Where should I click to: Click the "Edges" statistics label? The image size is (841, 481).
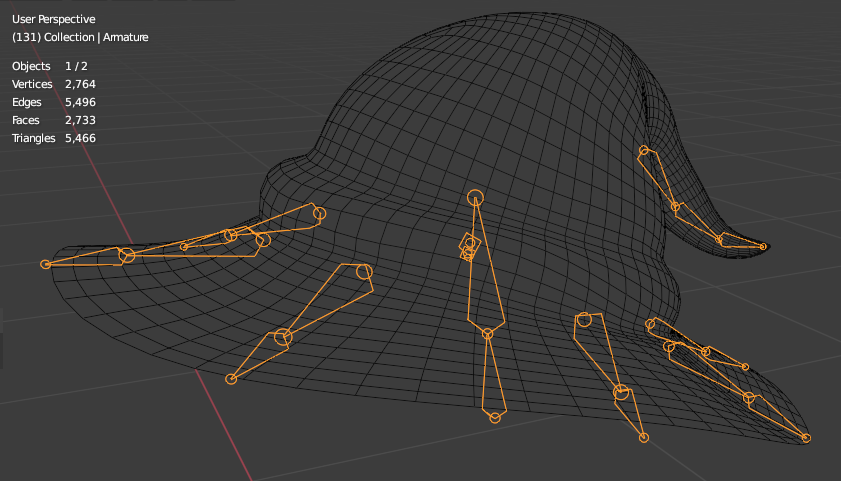tap(27, 102)
